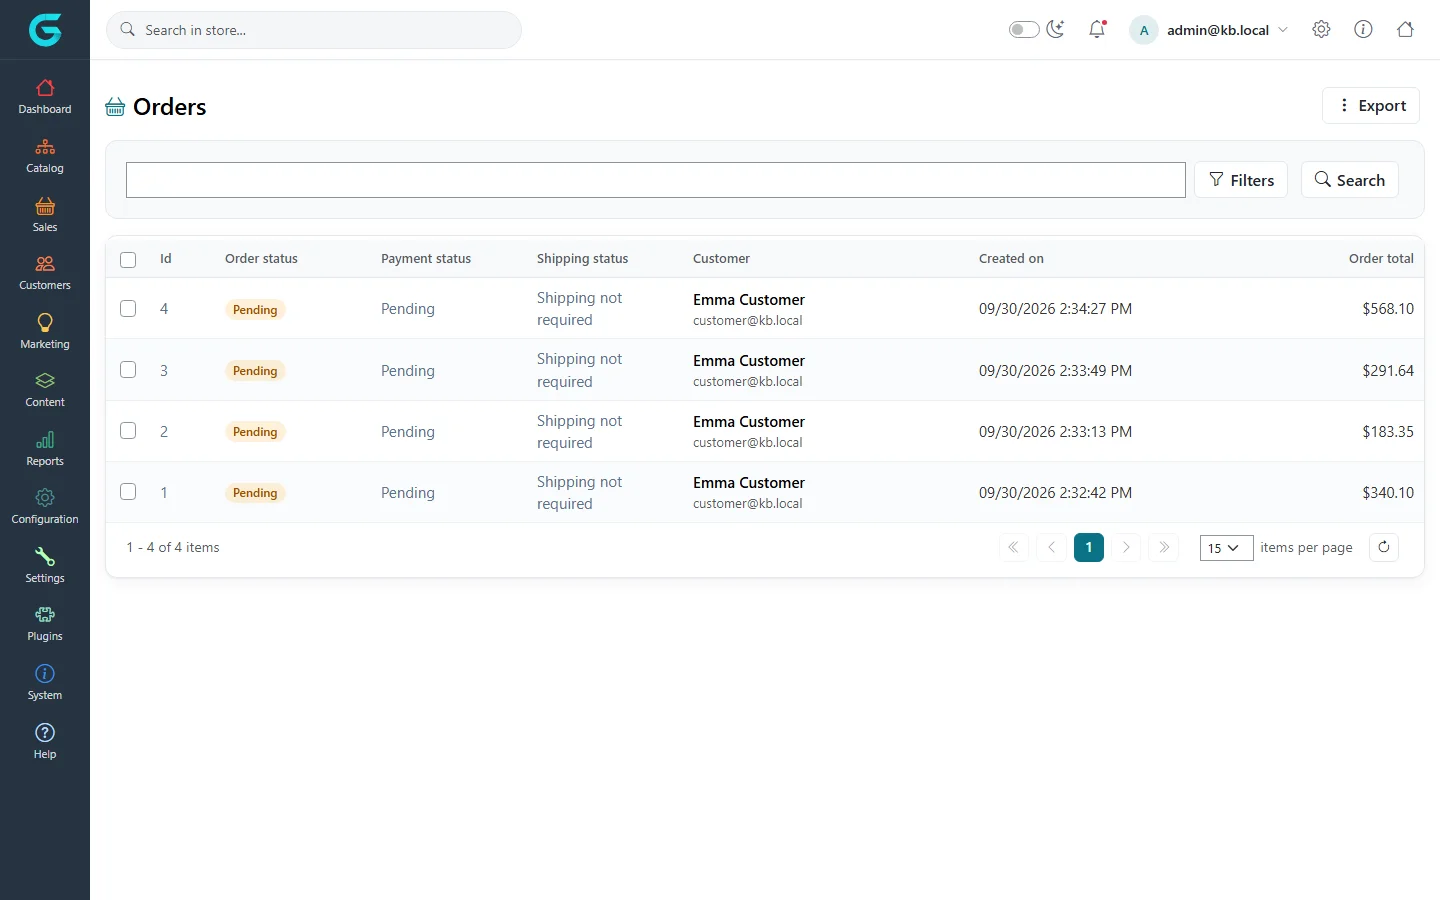Viewport: 1440px width, 900px height.
Task: Expand the admin@kb.local account menu
Action: 1209,30
